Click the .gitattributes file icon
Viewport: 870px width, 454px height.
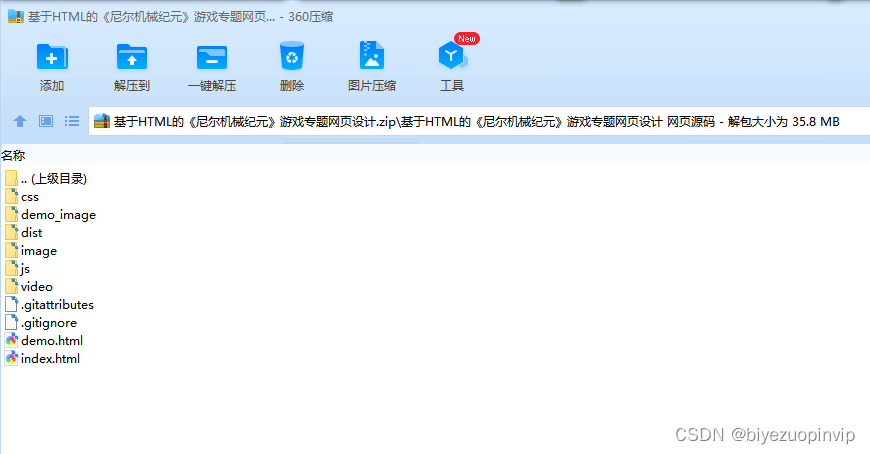click(11, 304)
